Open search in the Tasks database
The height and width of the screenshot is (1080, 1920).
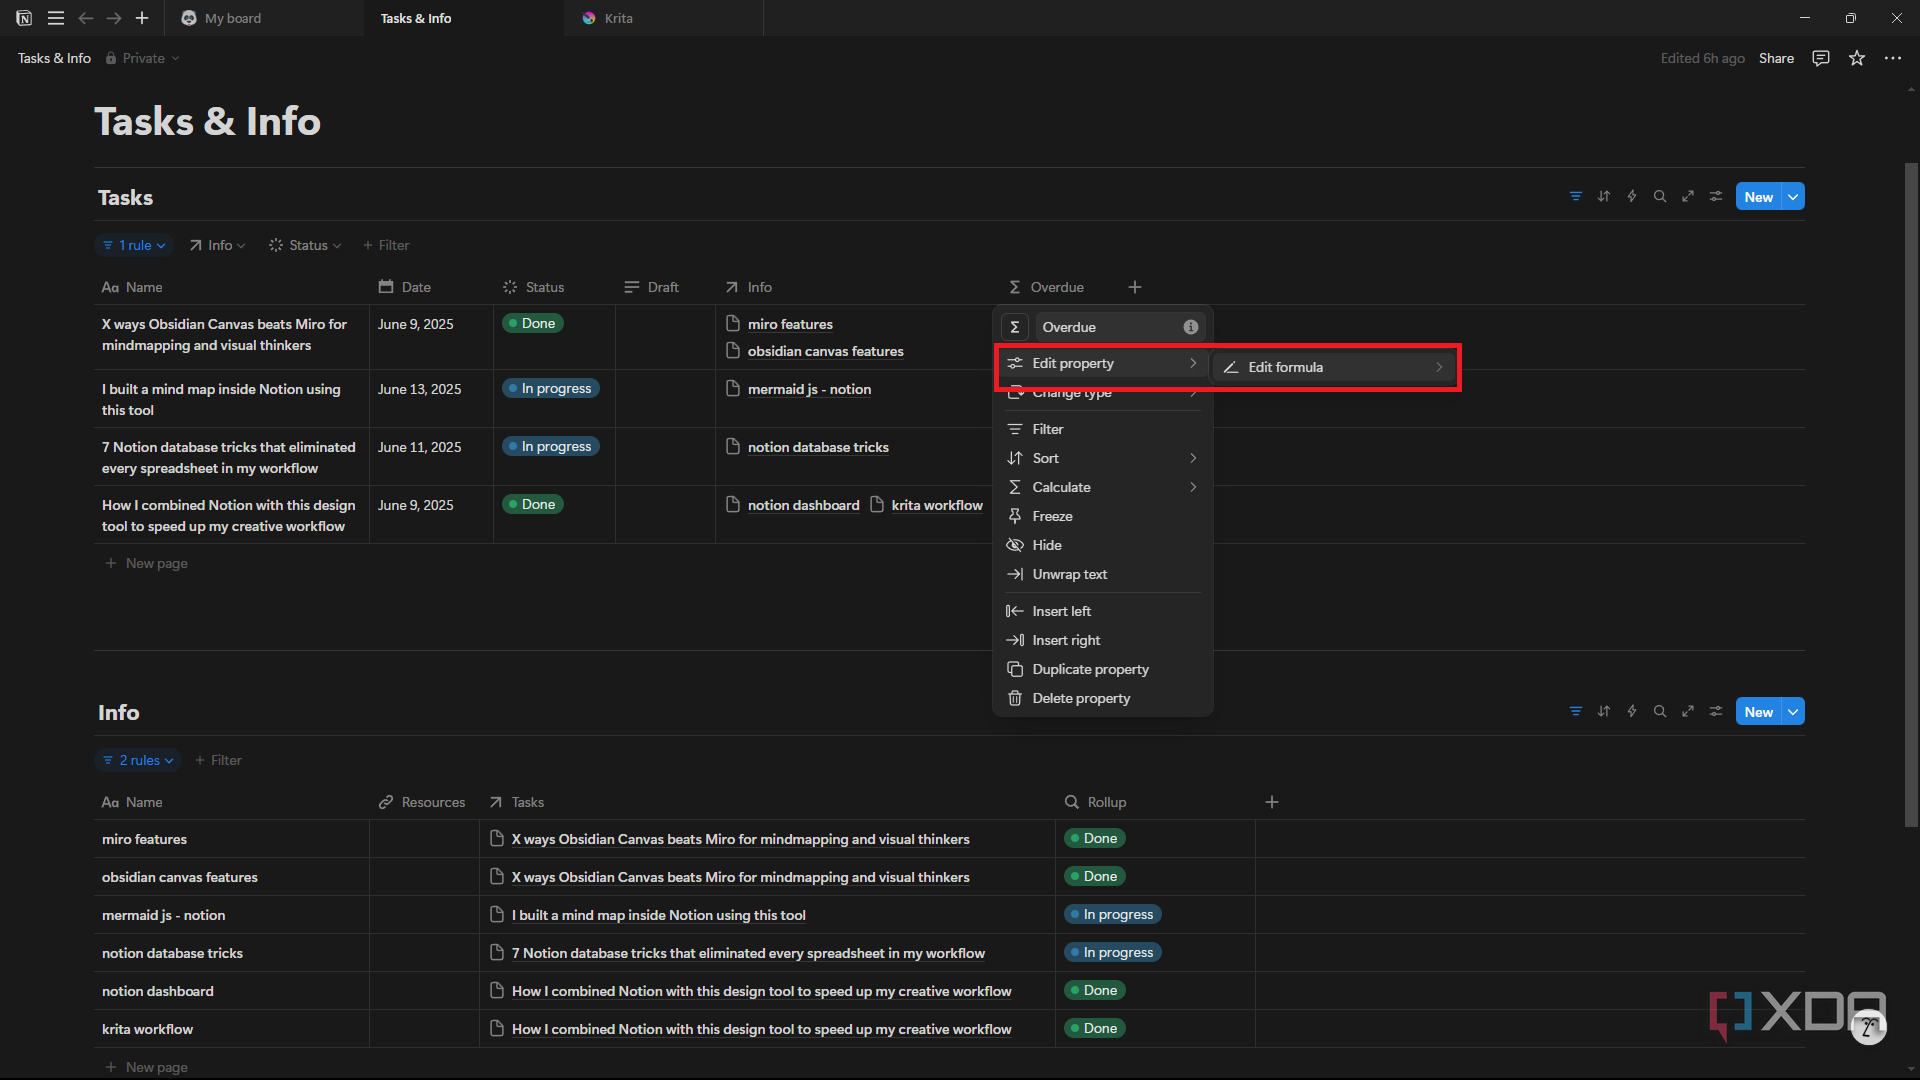tap(1660, 197)
